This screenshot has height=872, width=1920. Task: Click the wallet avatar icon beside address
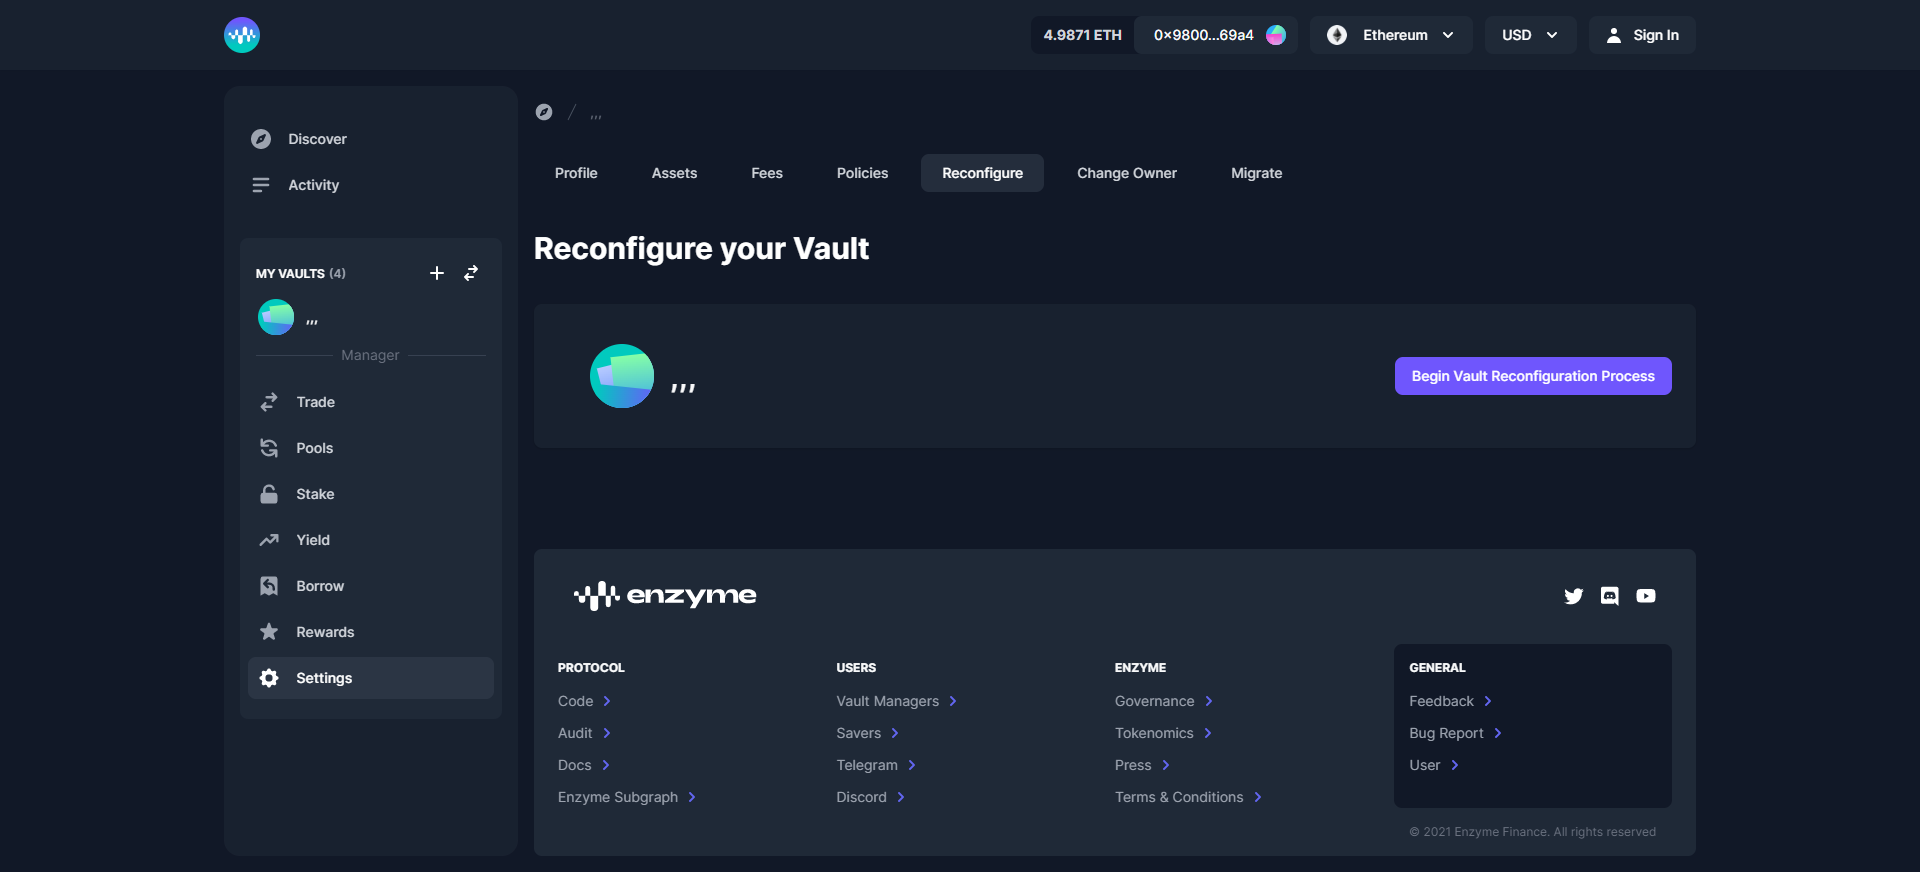coord(1276,35)
